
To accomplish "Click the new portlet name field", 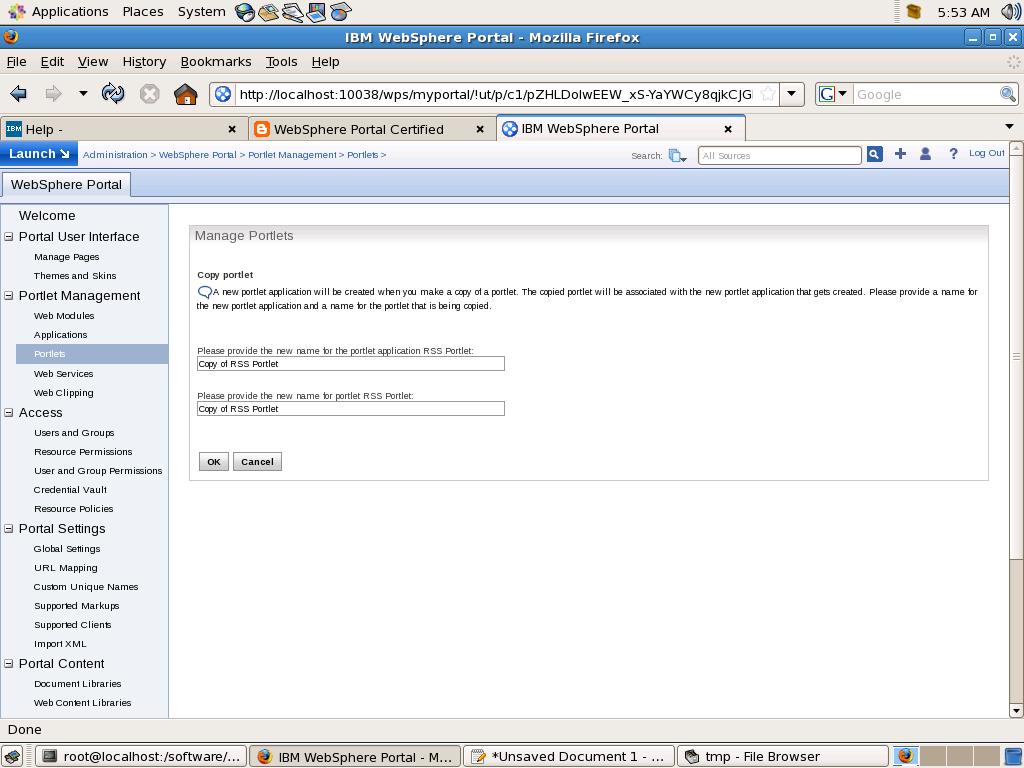I will click(x=351, y=409).
